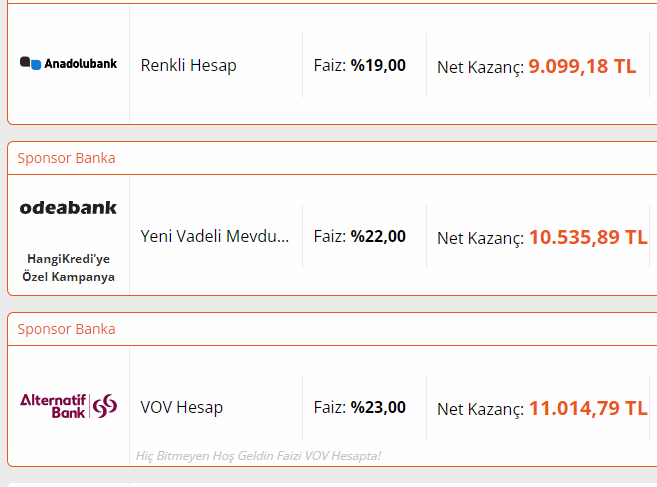Click the Faiz label in Alternatif Bank row
This screenshot has width=657, height=487.
click(330, 407)
